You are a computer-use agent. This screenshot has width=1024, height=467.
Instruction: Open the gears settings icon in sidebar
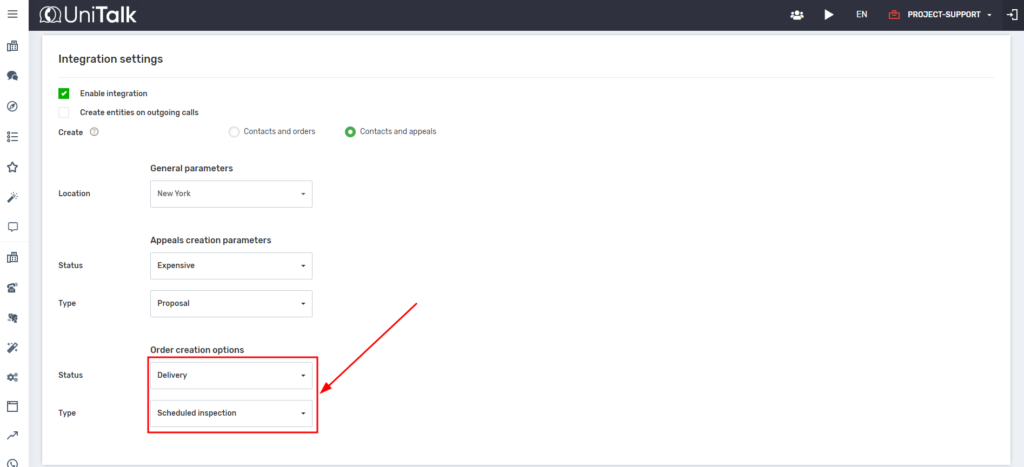(13, 377)
